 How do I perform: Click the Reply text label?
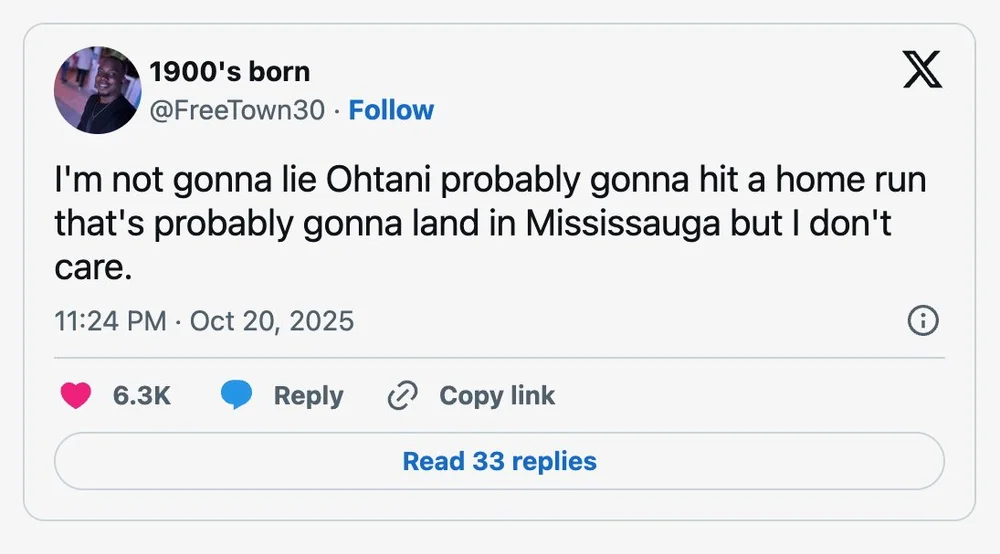click(x=308, y=396)
